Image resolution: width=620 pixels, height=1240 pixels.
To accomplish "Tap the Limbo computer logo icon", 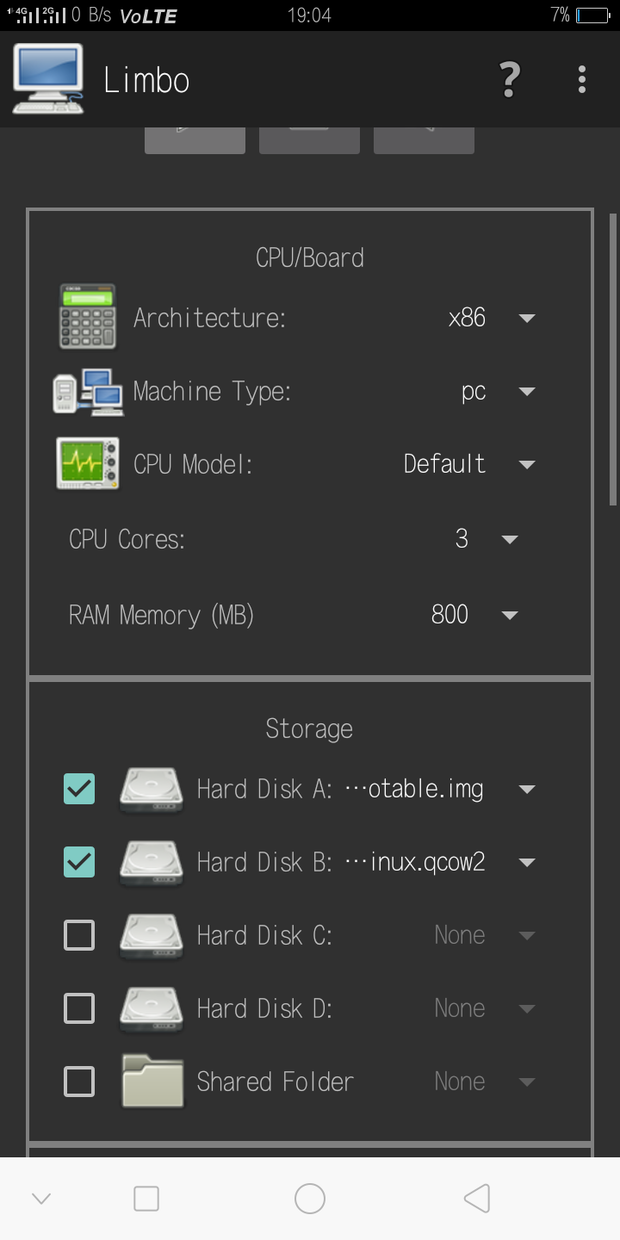I will click(x=48, y=80).
